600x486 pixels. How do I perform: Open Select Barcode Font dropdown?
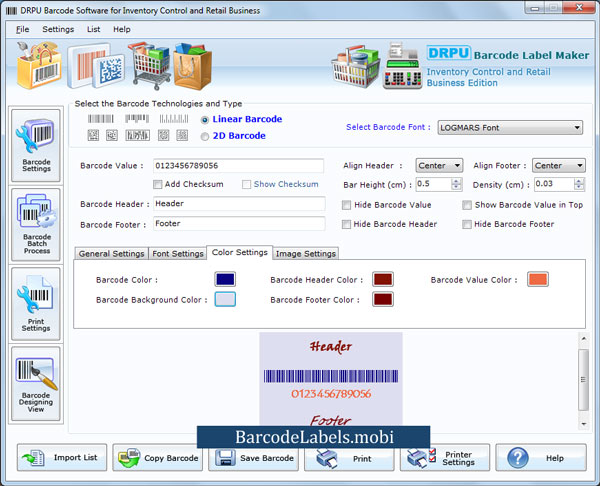[x=510, y=128]
